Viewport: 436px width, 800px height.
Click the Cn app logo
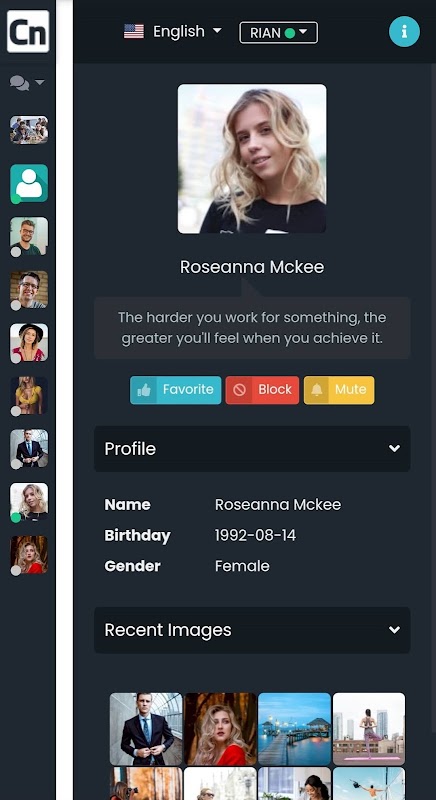[28, 32]
